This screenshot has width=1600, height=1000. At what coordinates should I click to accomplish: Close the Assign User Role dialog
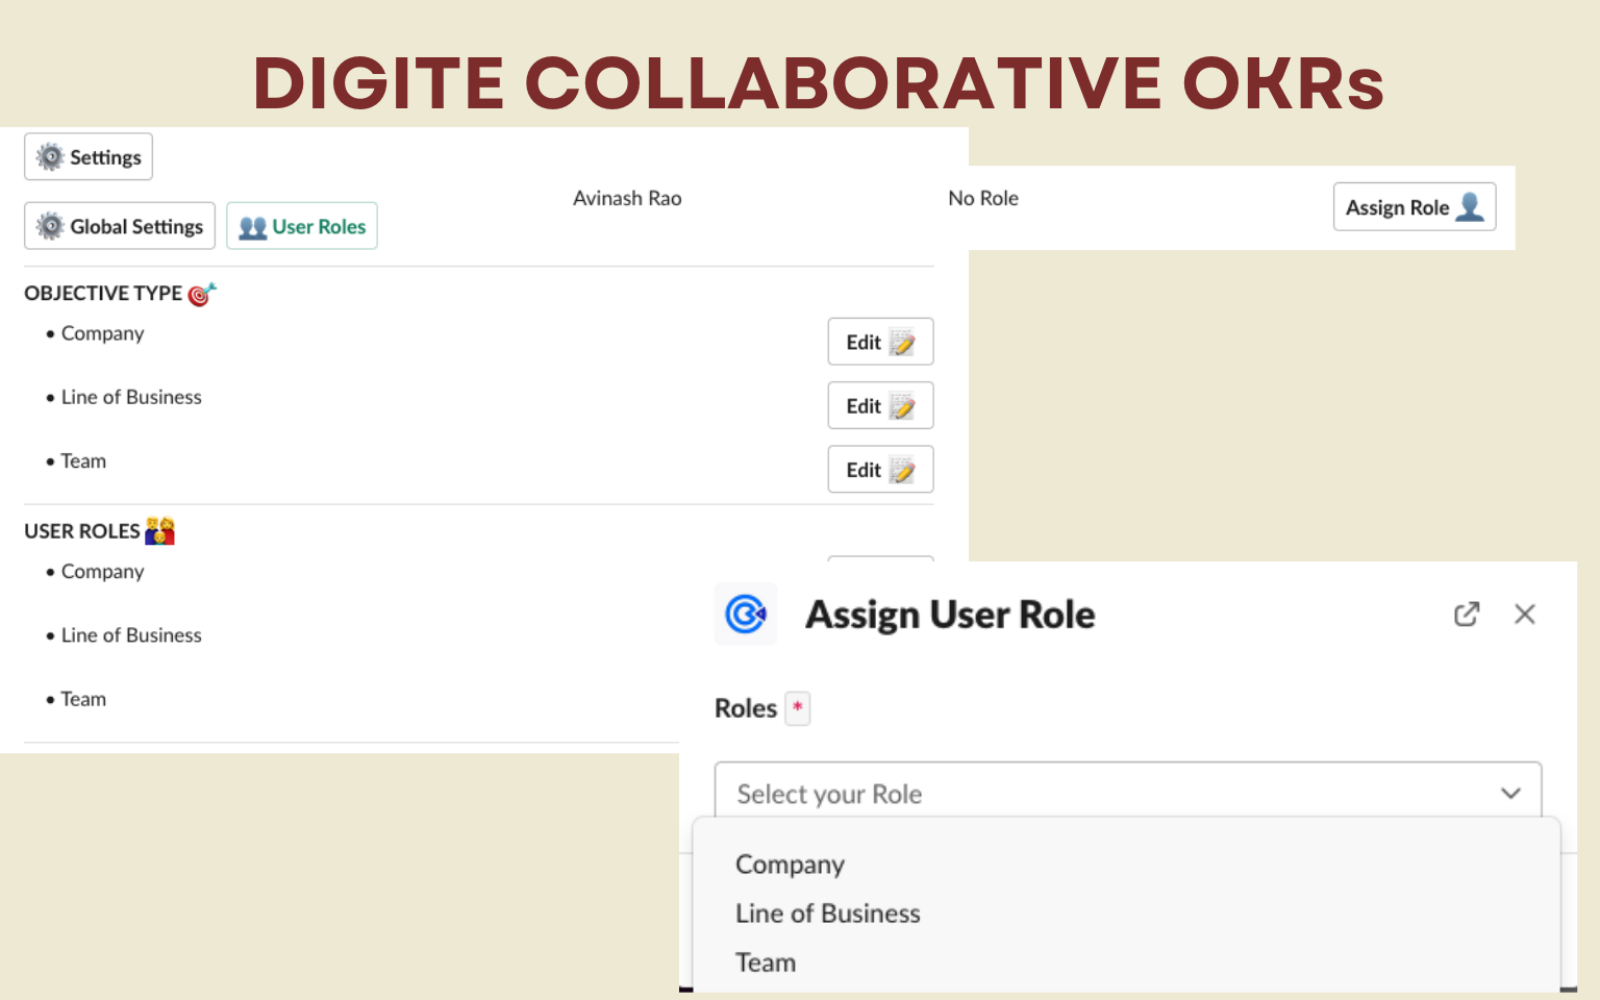[1524, 614]
